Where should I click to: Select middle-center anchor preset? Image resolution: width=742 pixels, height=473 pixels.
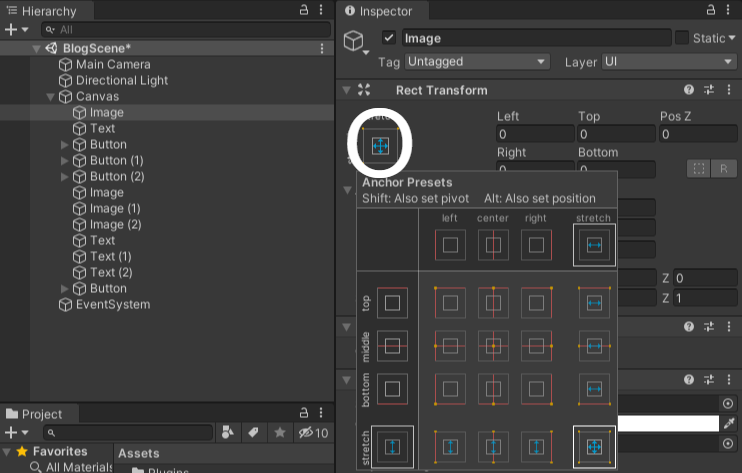coord(493,346)
